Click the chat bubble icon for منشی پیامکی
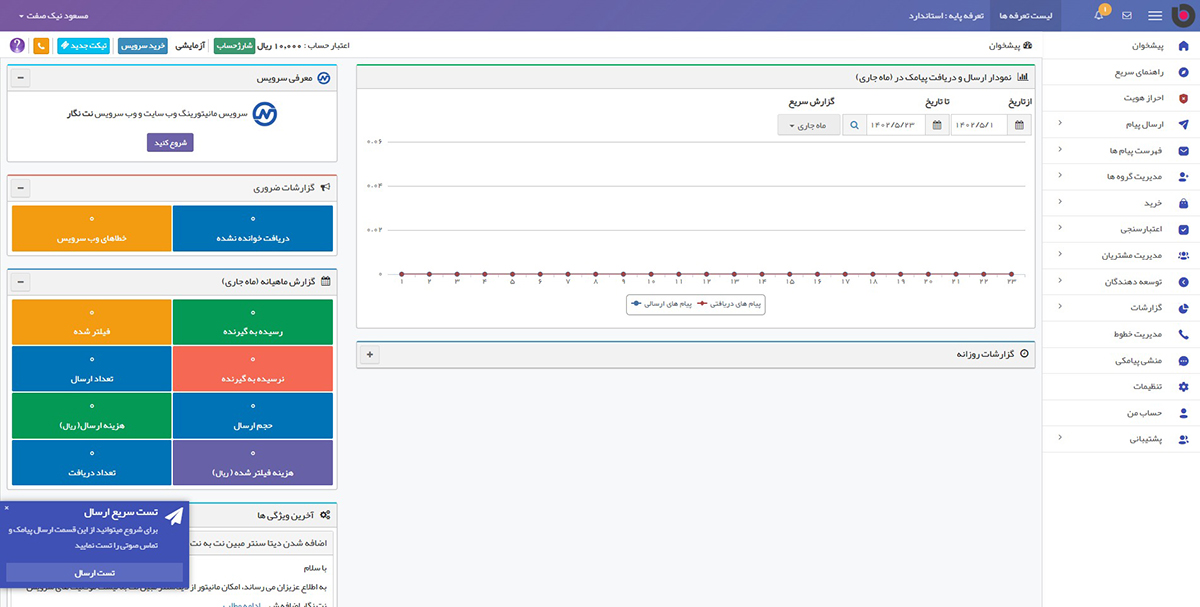 tap(1184, 360)
